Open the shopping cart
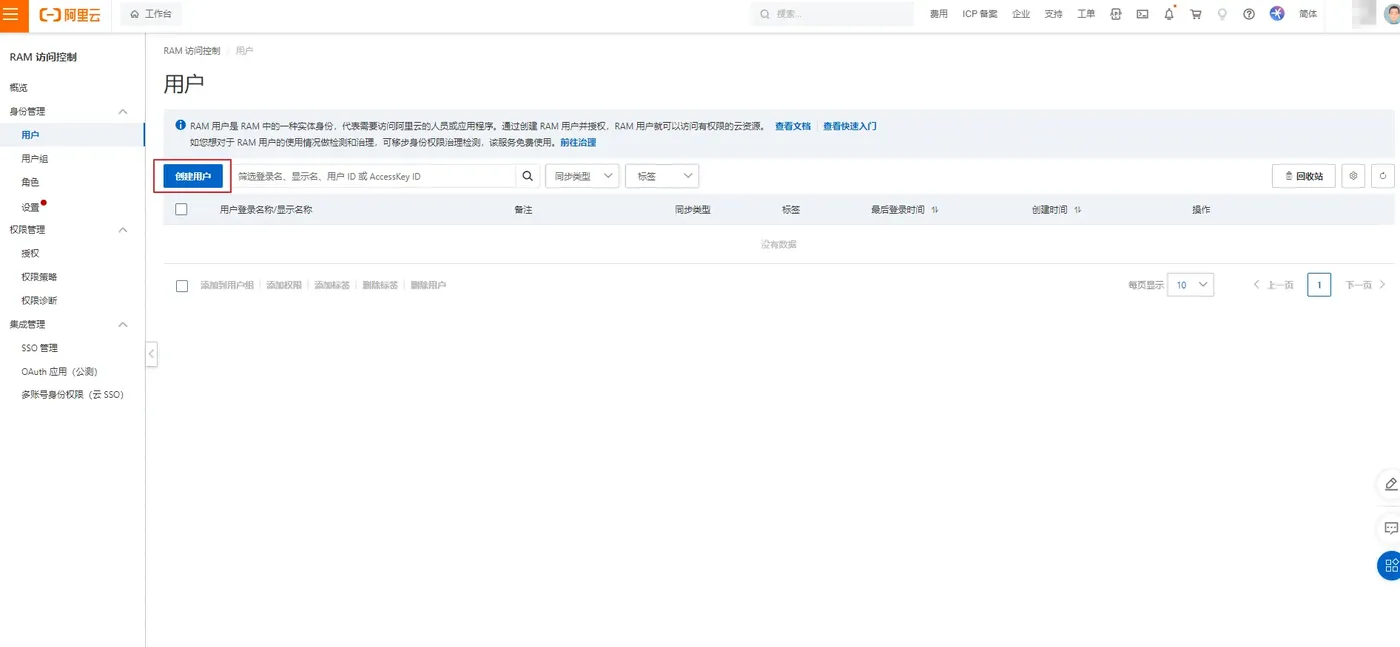This screenshot has width=1400, height=647. click(x=1195, y=14)
